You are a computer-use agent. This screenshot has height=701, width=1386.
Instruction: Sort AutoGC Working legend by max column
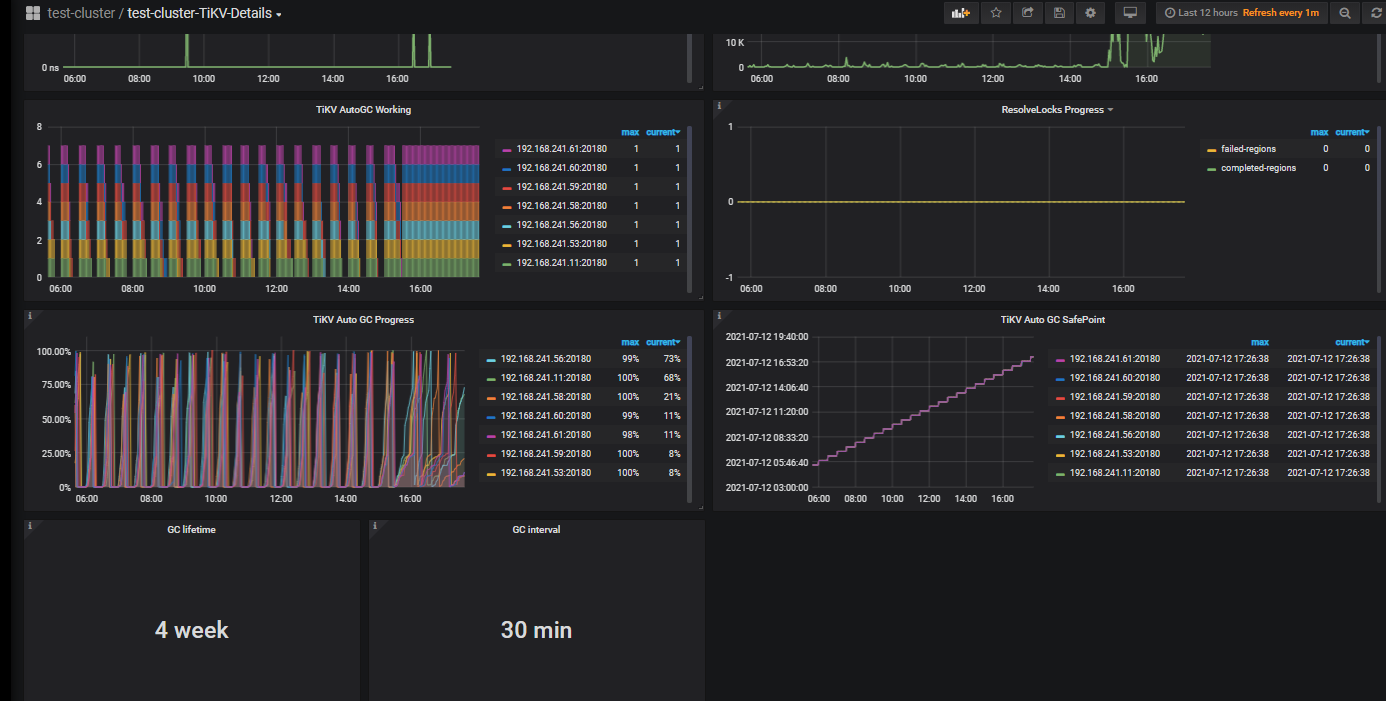pos(630,132)
